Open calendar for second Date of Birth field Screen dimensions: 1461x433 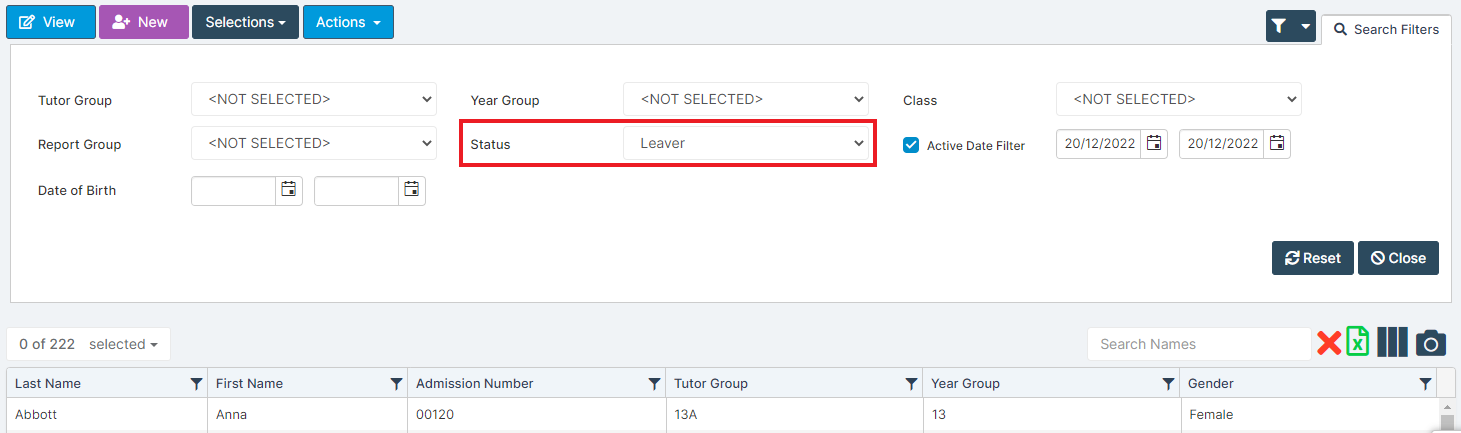(x=412, y=190)
